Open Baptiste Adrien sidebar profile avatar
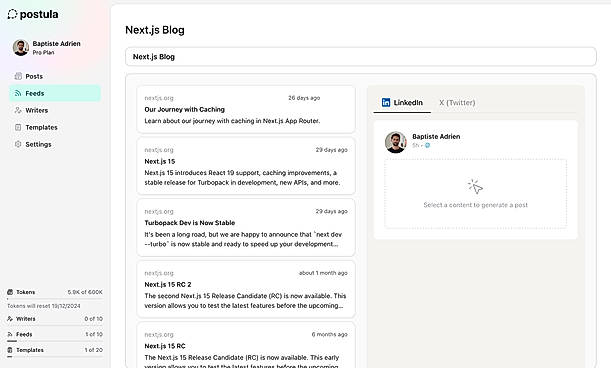Viewport: 611px width, 368px height. [x=21, y=48]
